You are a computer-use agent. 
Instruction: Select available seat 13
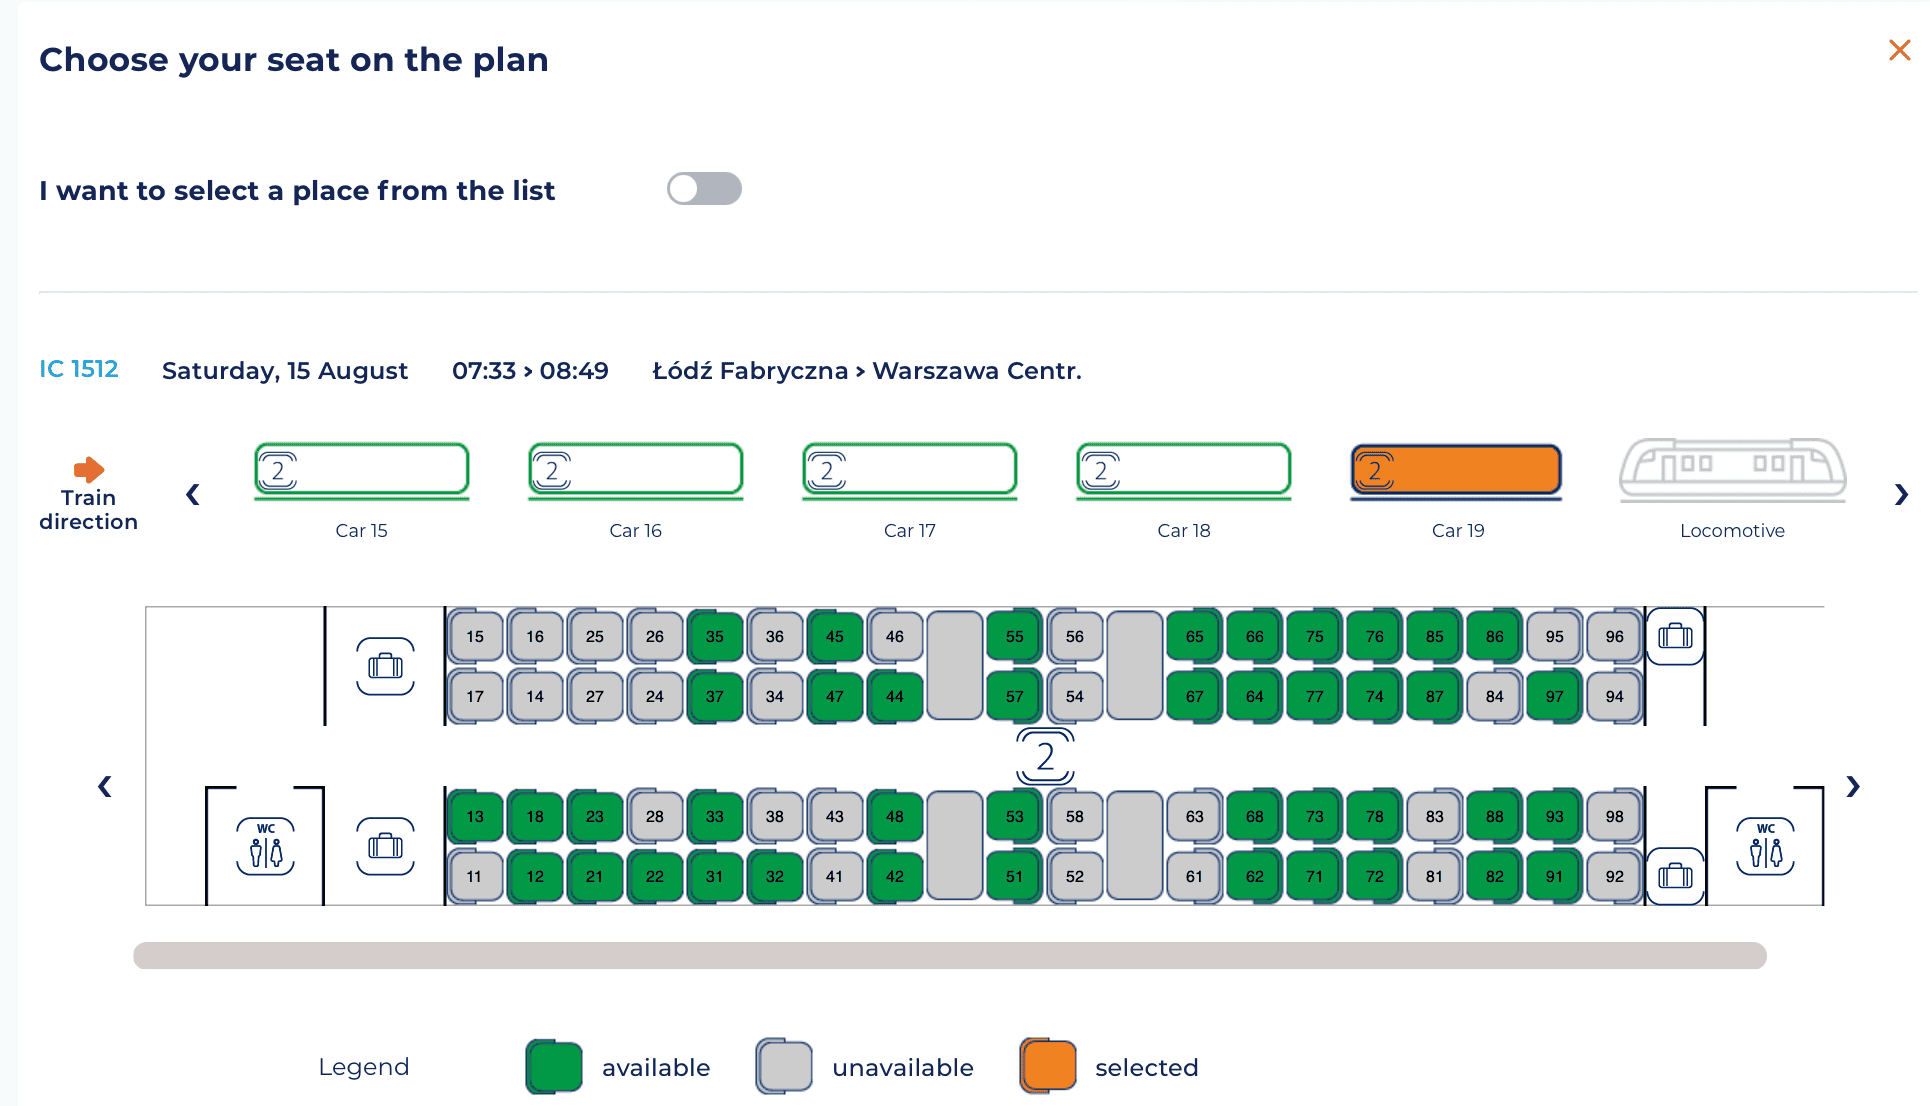(x=475, y=816)
